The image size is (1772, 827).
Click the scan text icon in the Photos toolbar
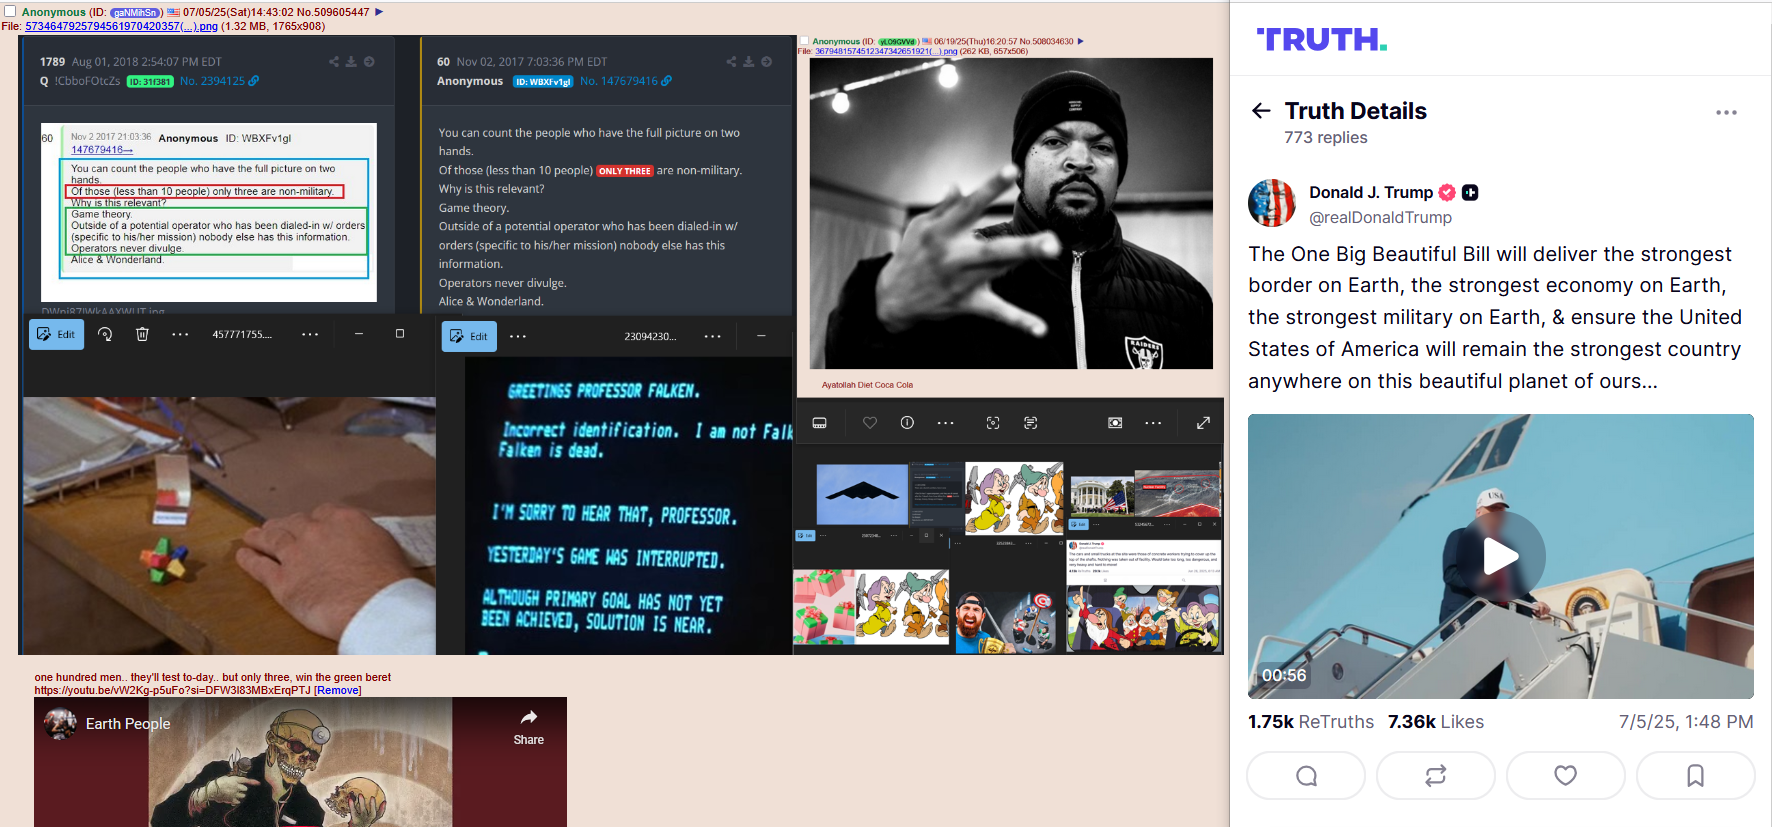1030,423
